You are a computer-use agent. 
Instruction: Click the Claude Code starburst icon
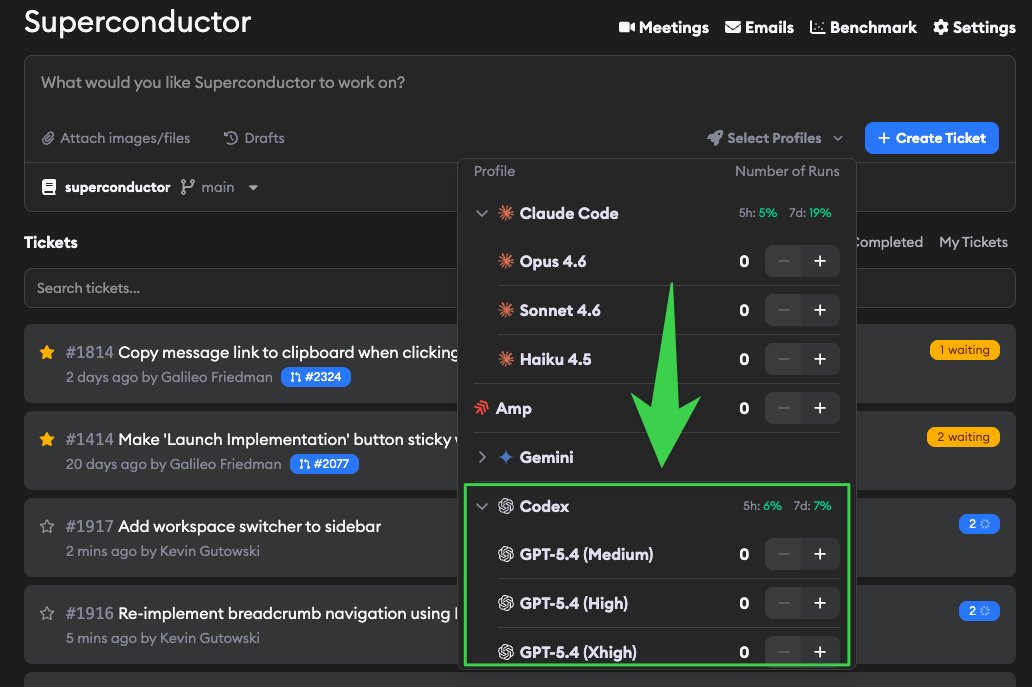pyautogui.click(x=505, y=213)
